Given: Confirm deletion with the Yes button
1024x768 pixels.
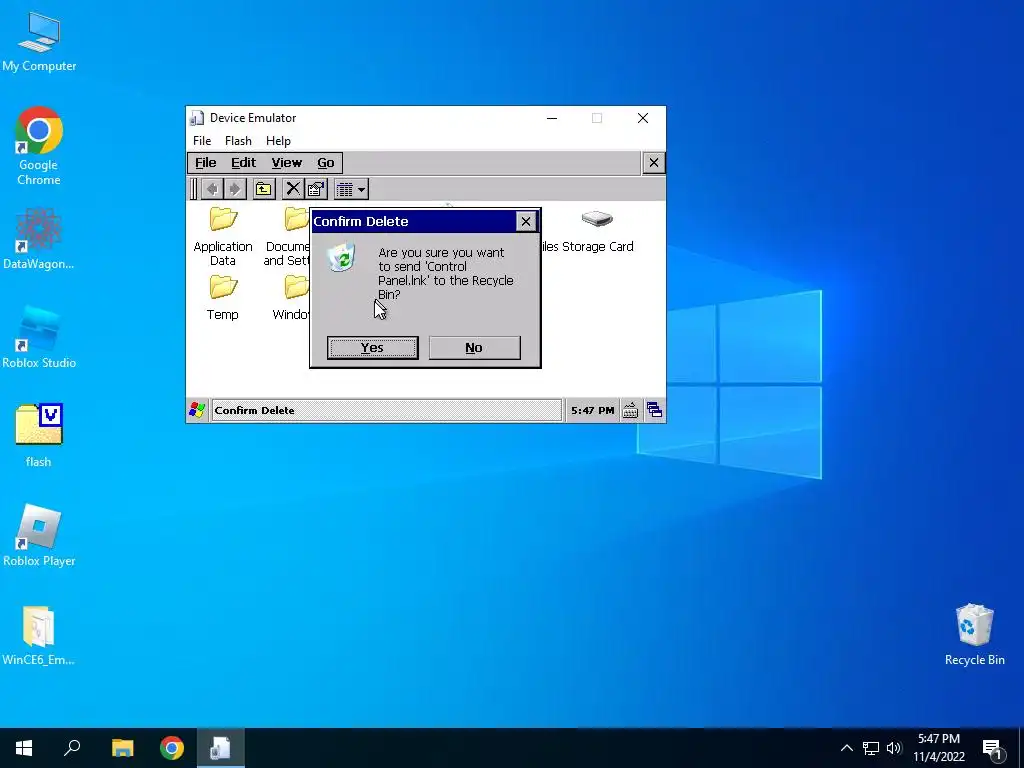Looking at the screenshot, I should 372,347.
